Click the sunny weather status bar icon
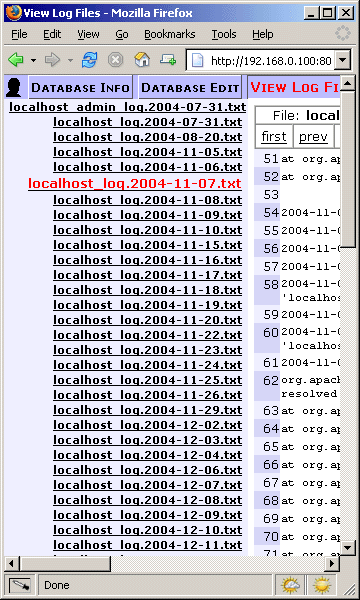 point(322,585)
